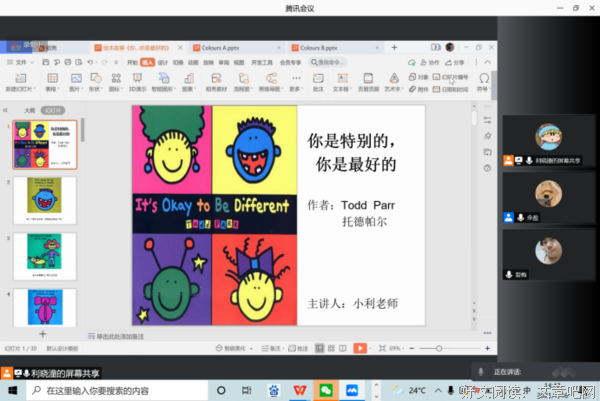Expand the undo history dropdown arrow
Image resolution: width=600 pixels, height=401 pixels.
(96, 62)
